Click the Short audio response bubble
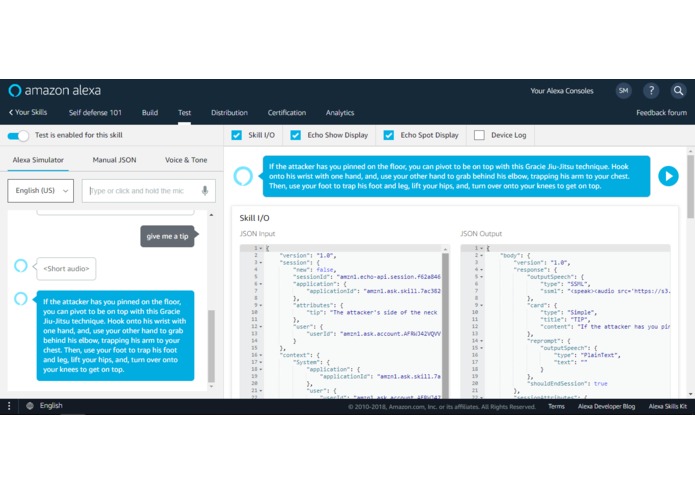695x494 pixels. coord(66,268)
